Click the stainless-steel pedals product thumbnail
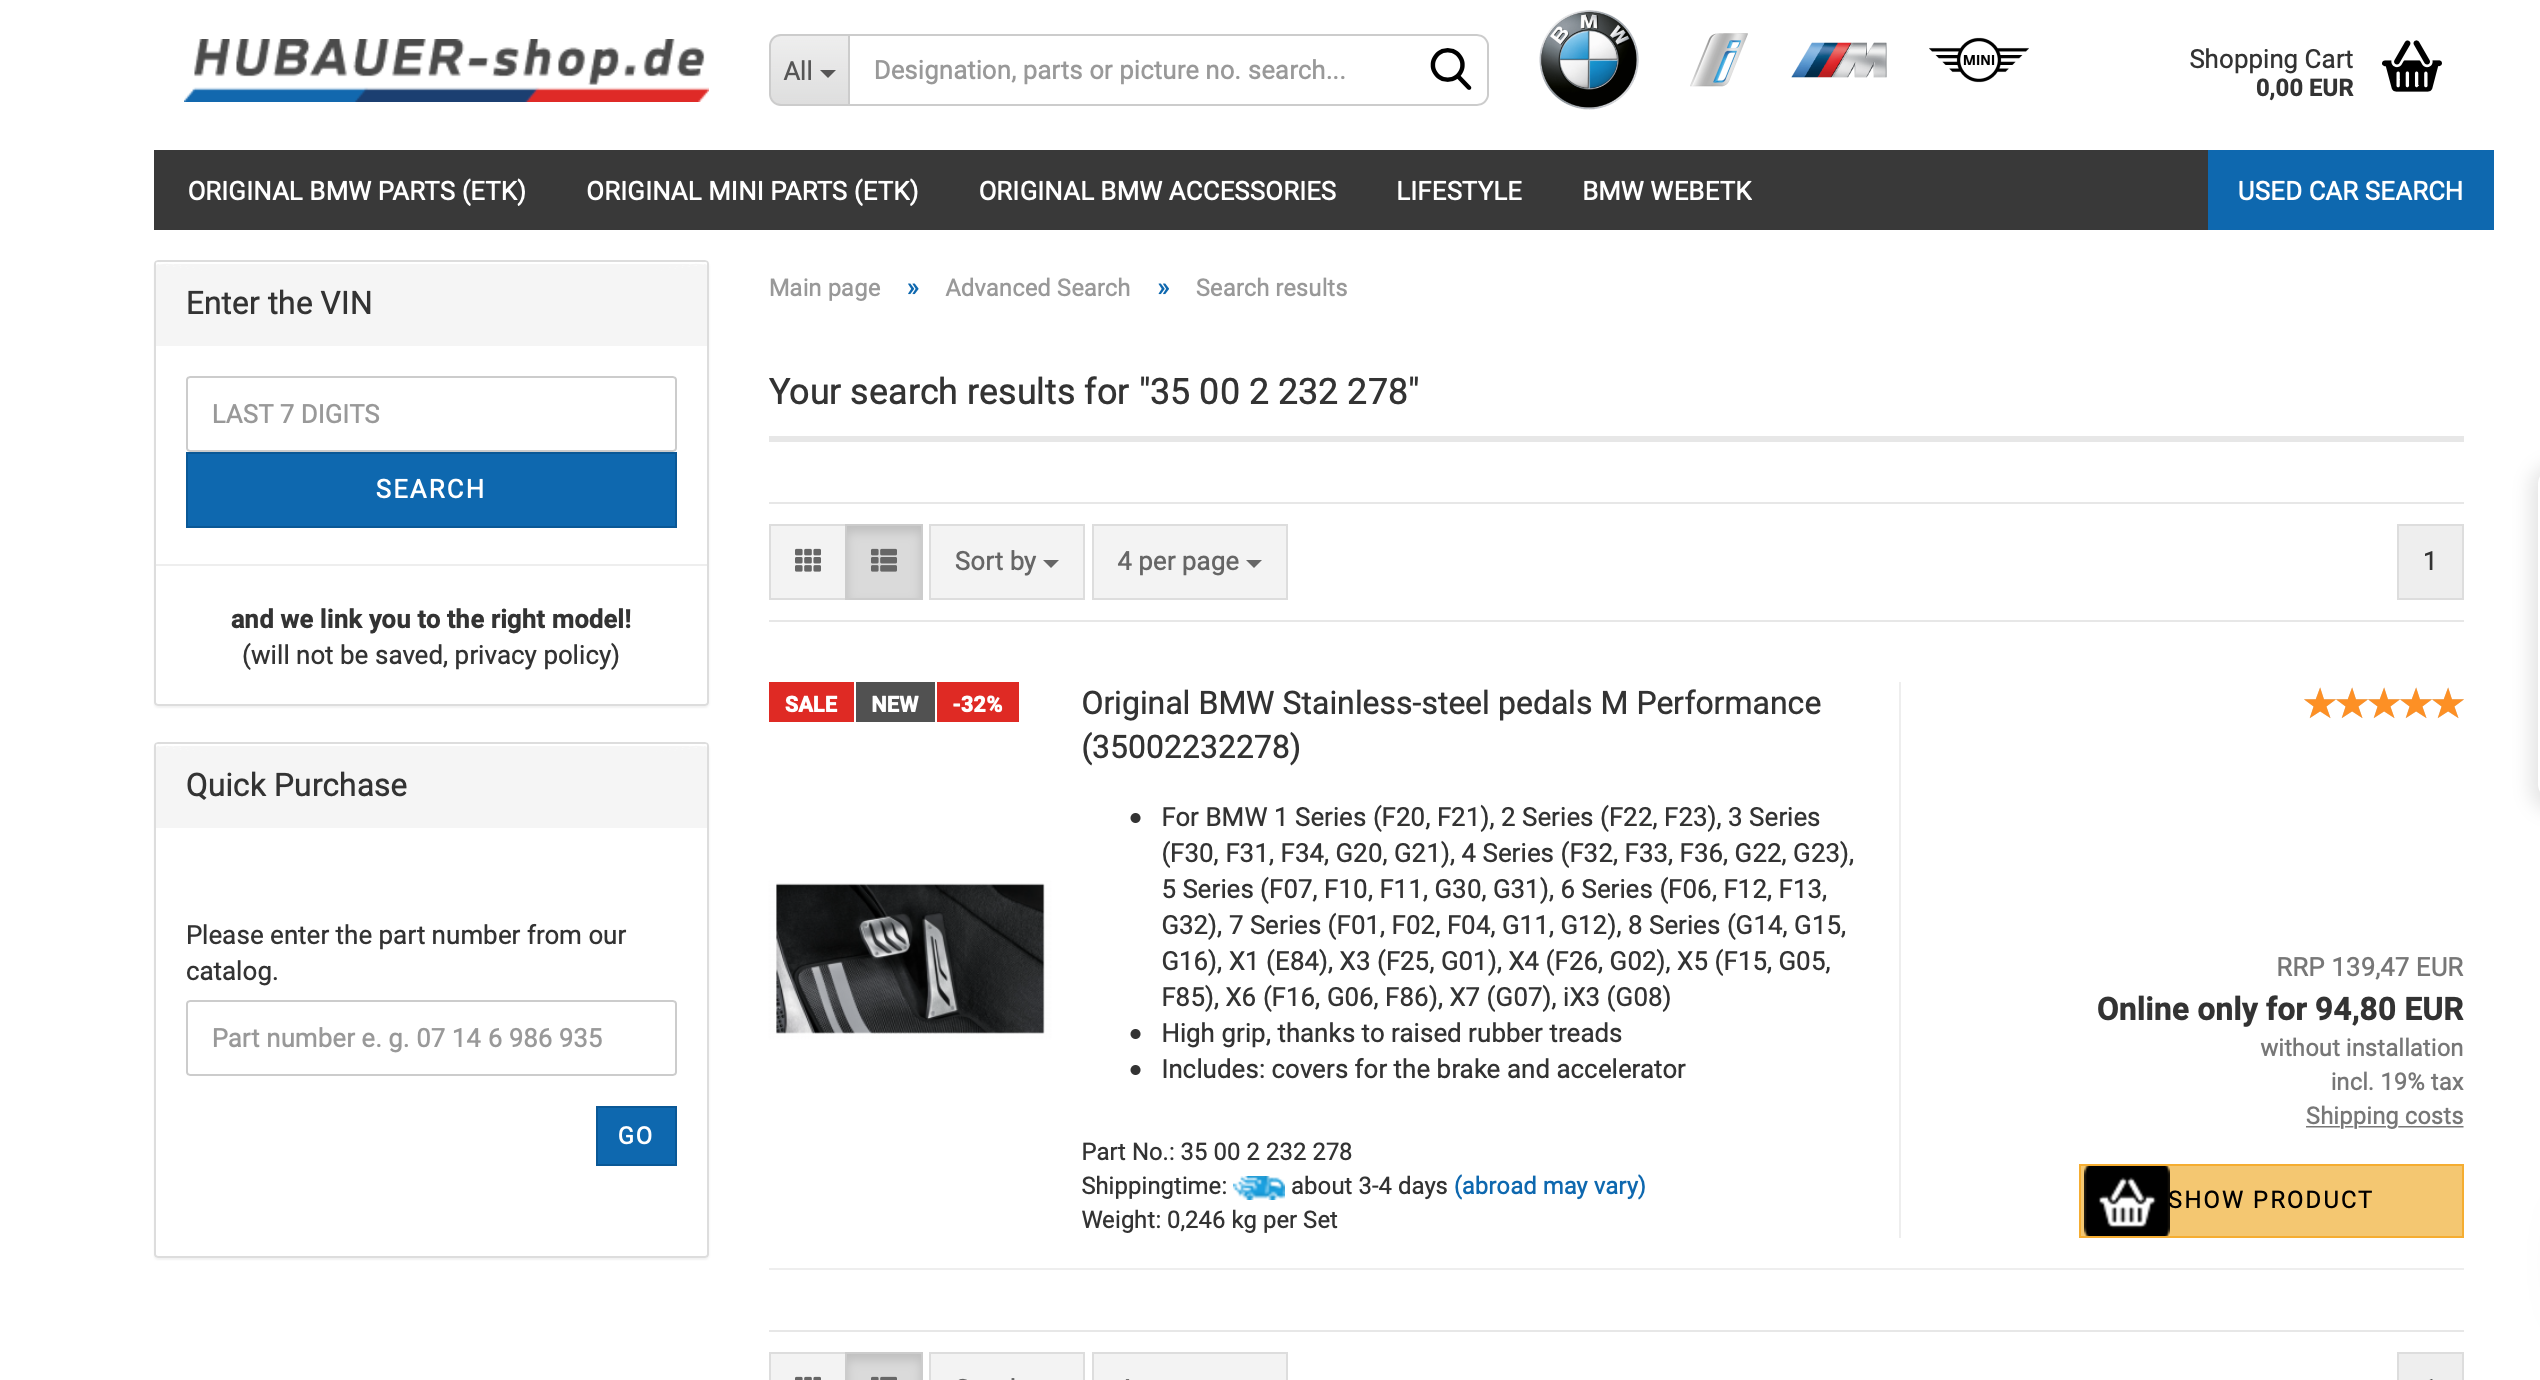This screenshot has width=2540, height=1380. click(x=910, y=958)
